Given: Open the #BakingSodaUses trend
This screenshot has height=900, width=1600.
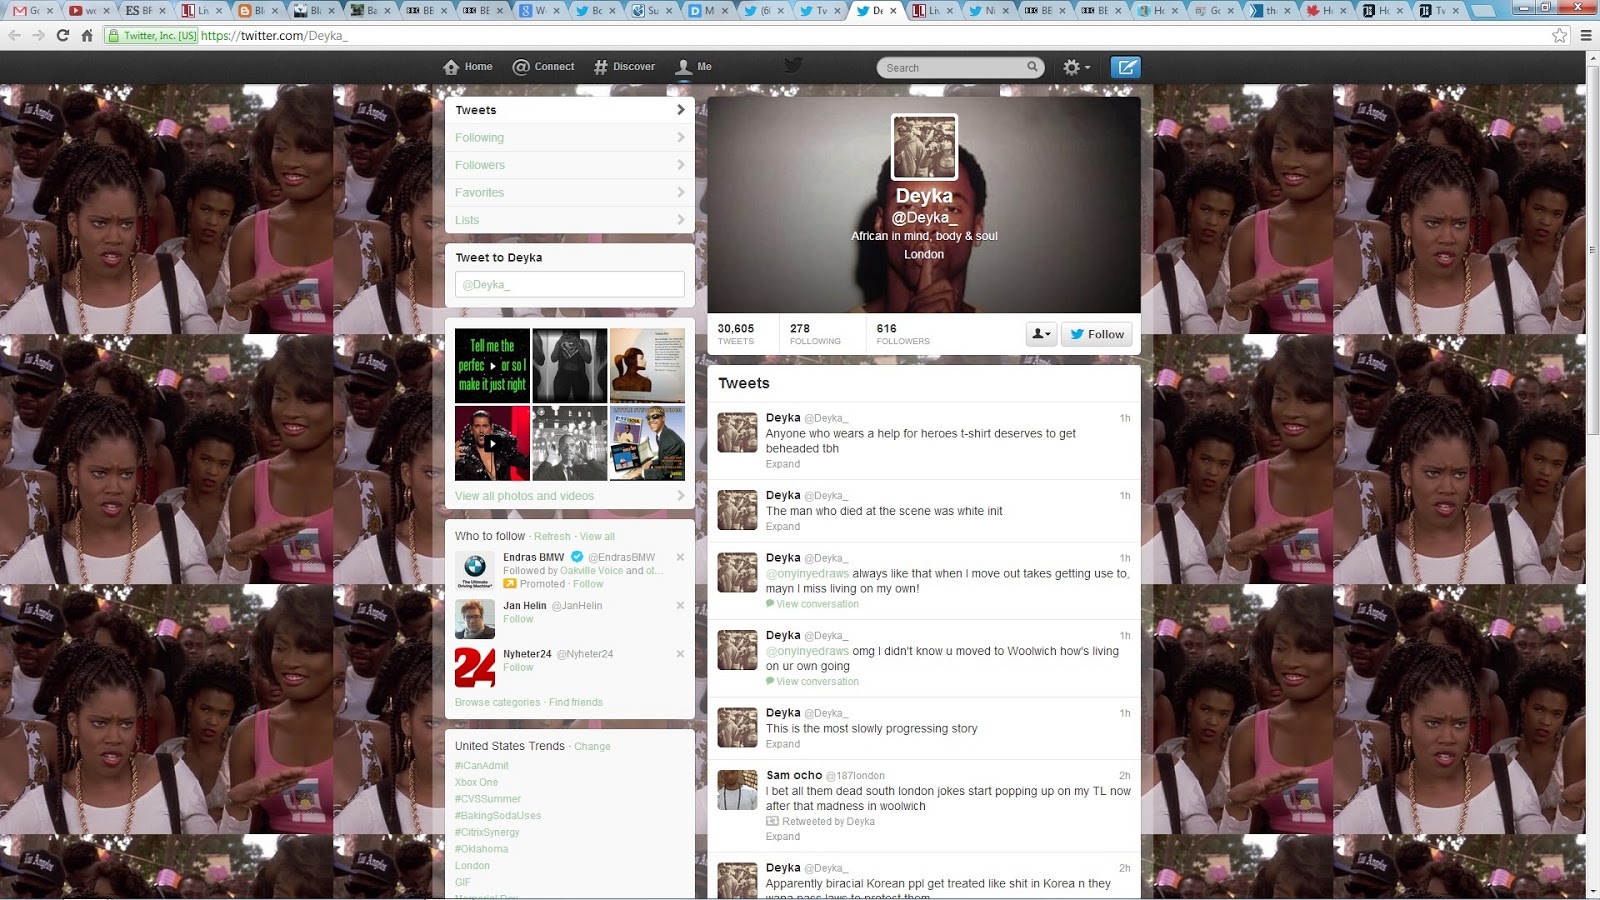Looking at the screenshot, I should [x=498, y=816].
